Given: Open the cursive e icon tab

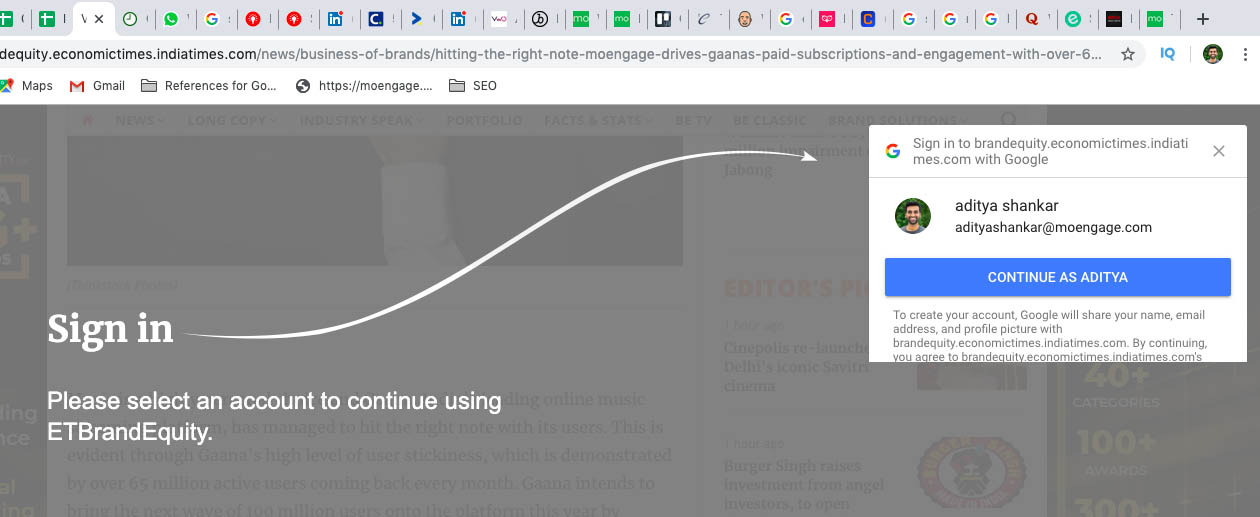Looking at the screenshot, I should 704,19.
